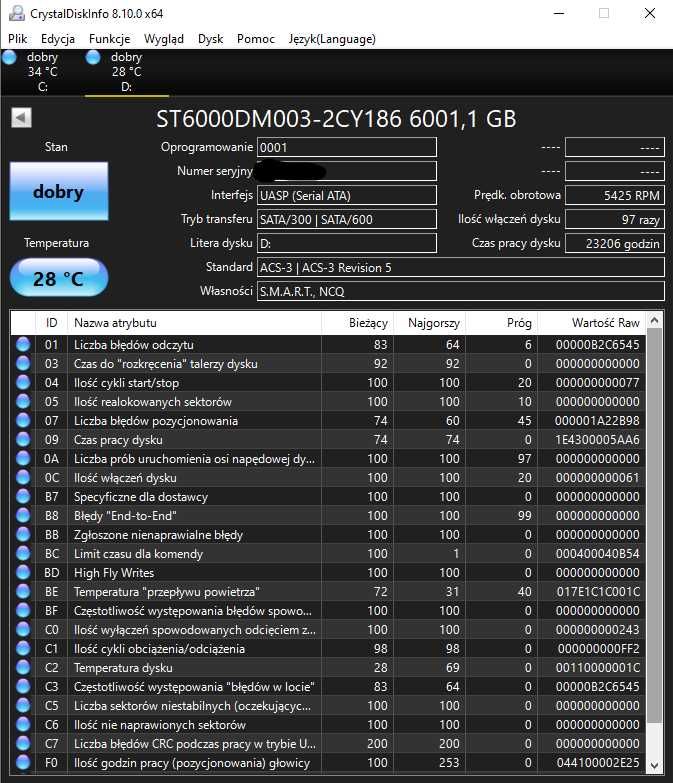Click status orb of attribute C2 row
The image size is (673, 783).
(23, 667)
